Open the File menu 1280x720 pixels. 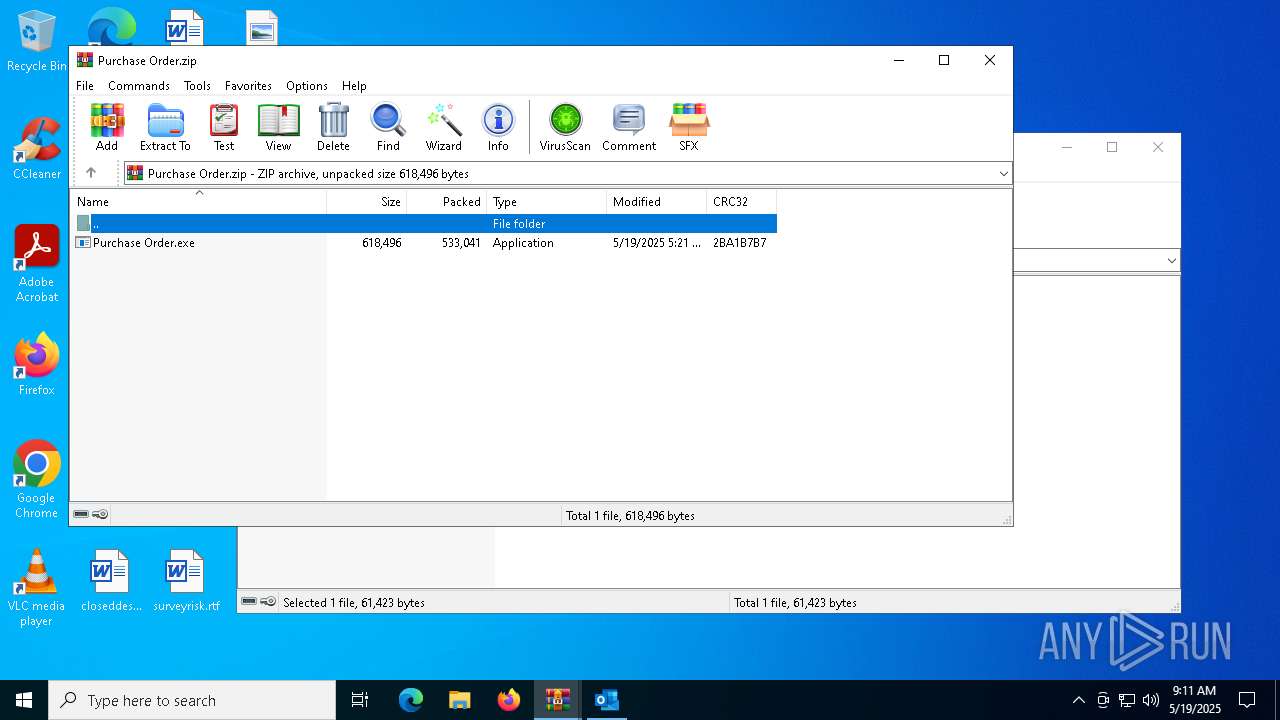click(x=85, y=86)
